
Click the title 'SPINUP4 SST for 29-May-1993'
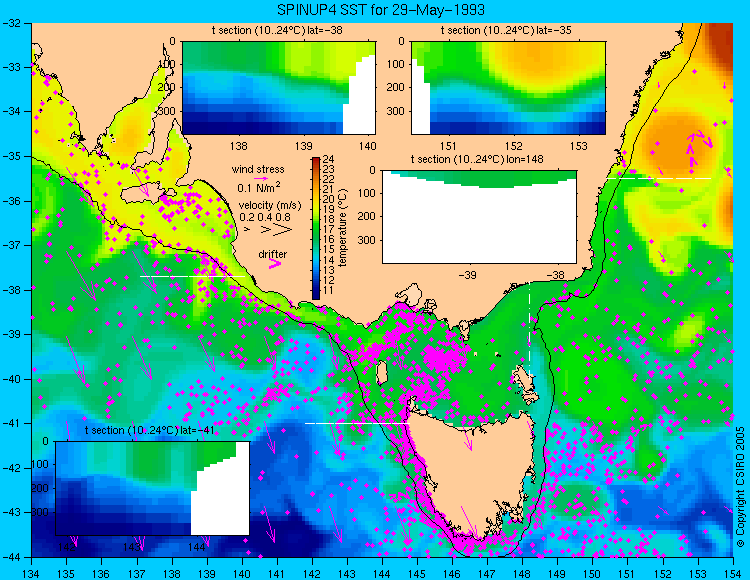pos(381,9)
